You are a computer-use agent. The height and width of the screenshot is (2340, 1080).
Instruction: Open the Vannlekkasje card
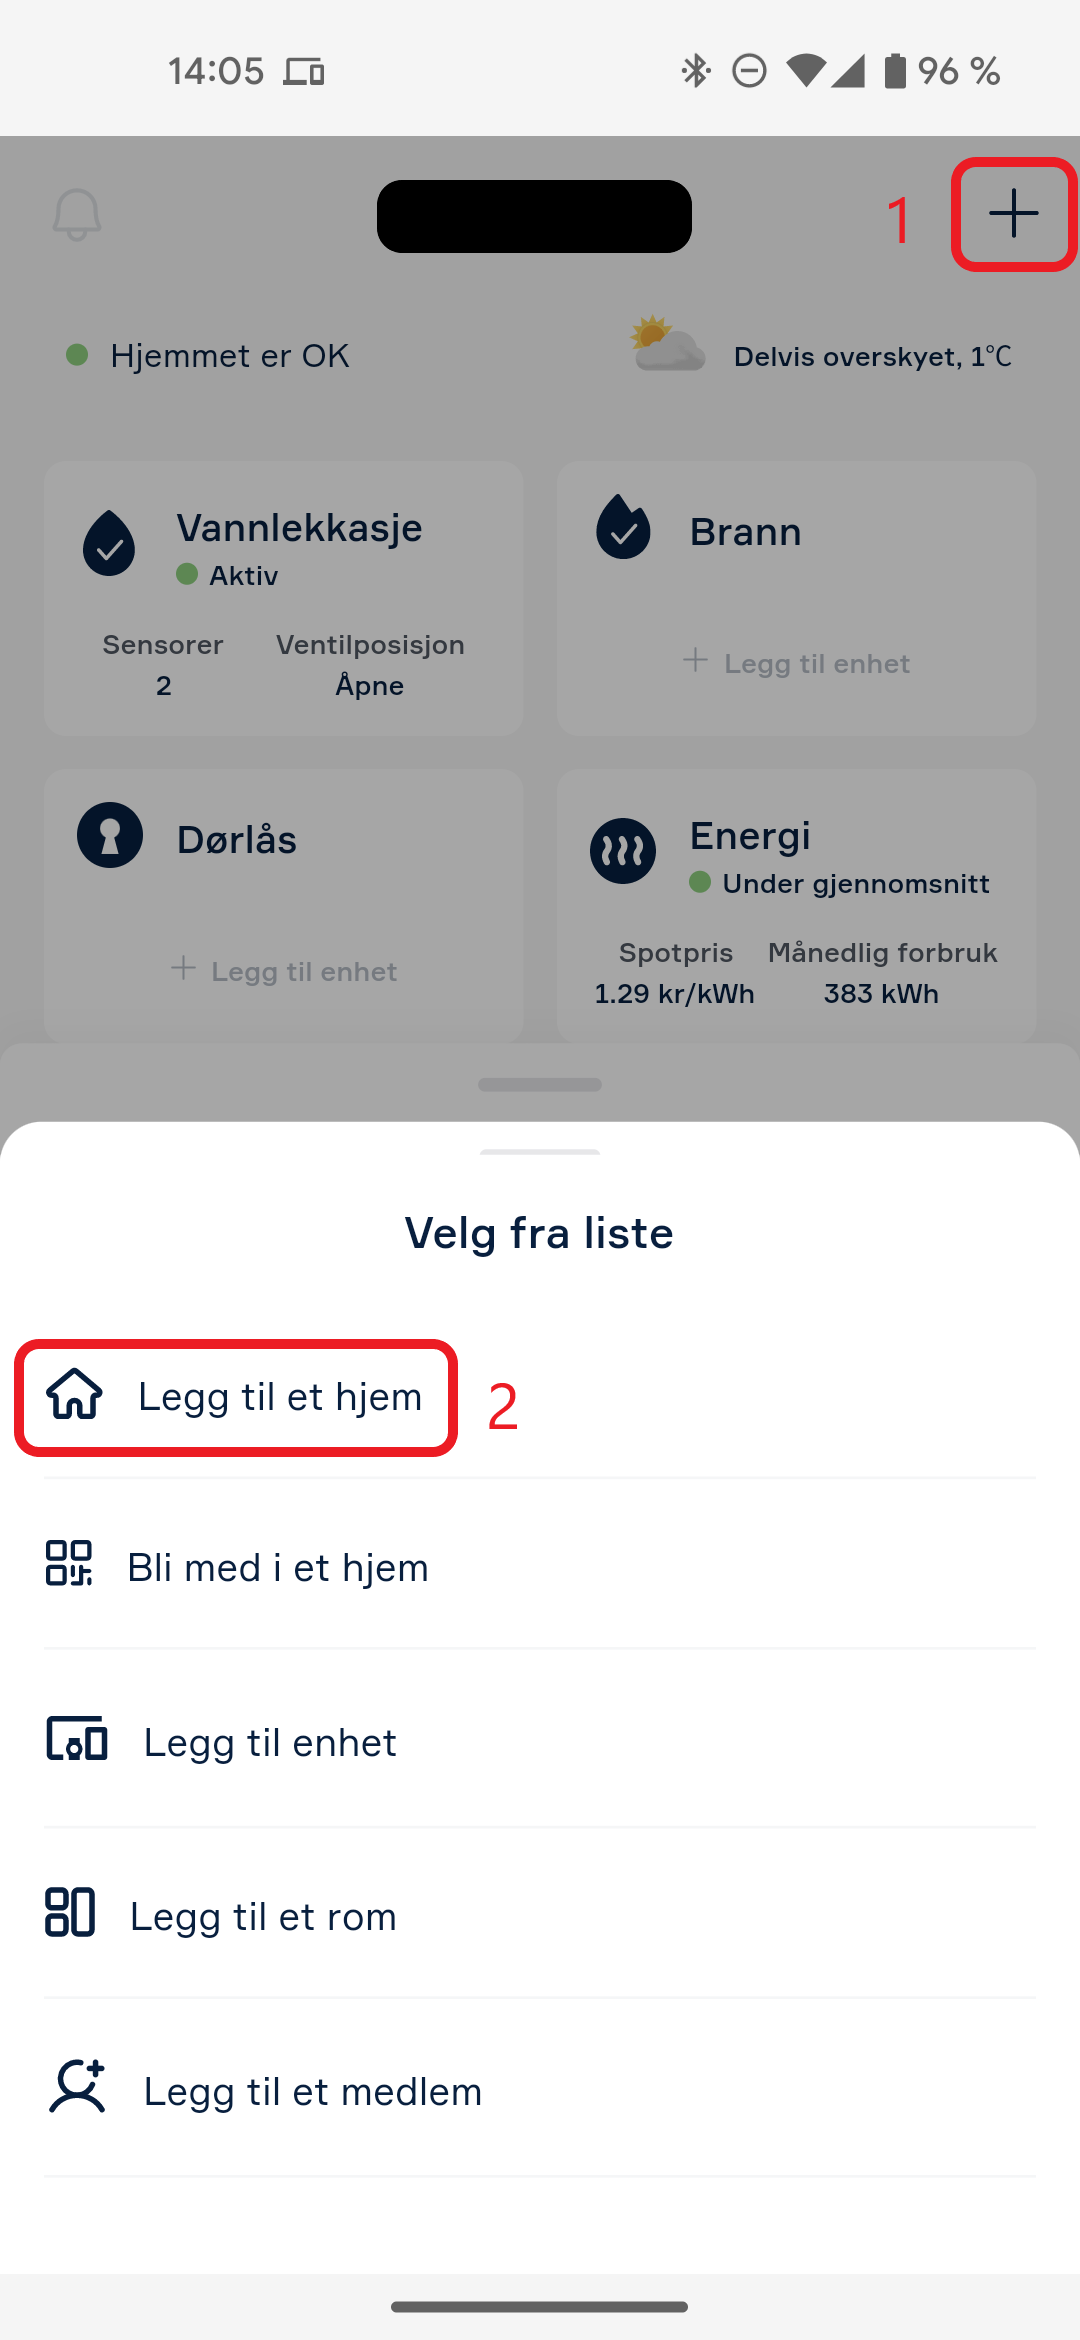point(284,598)
